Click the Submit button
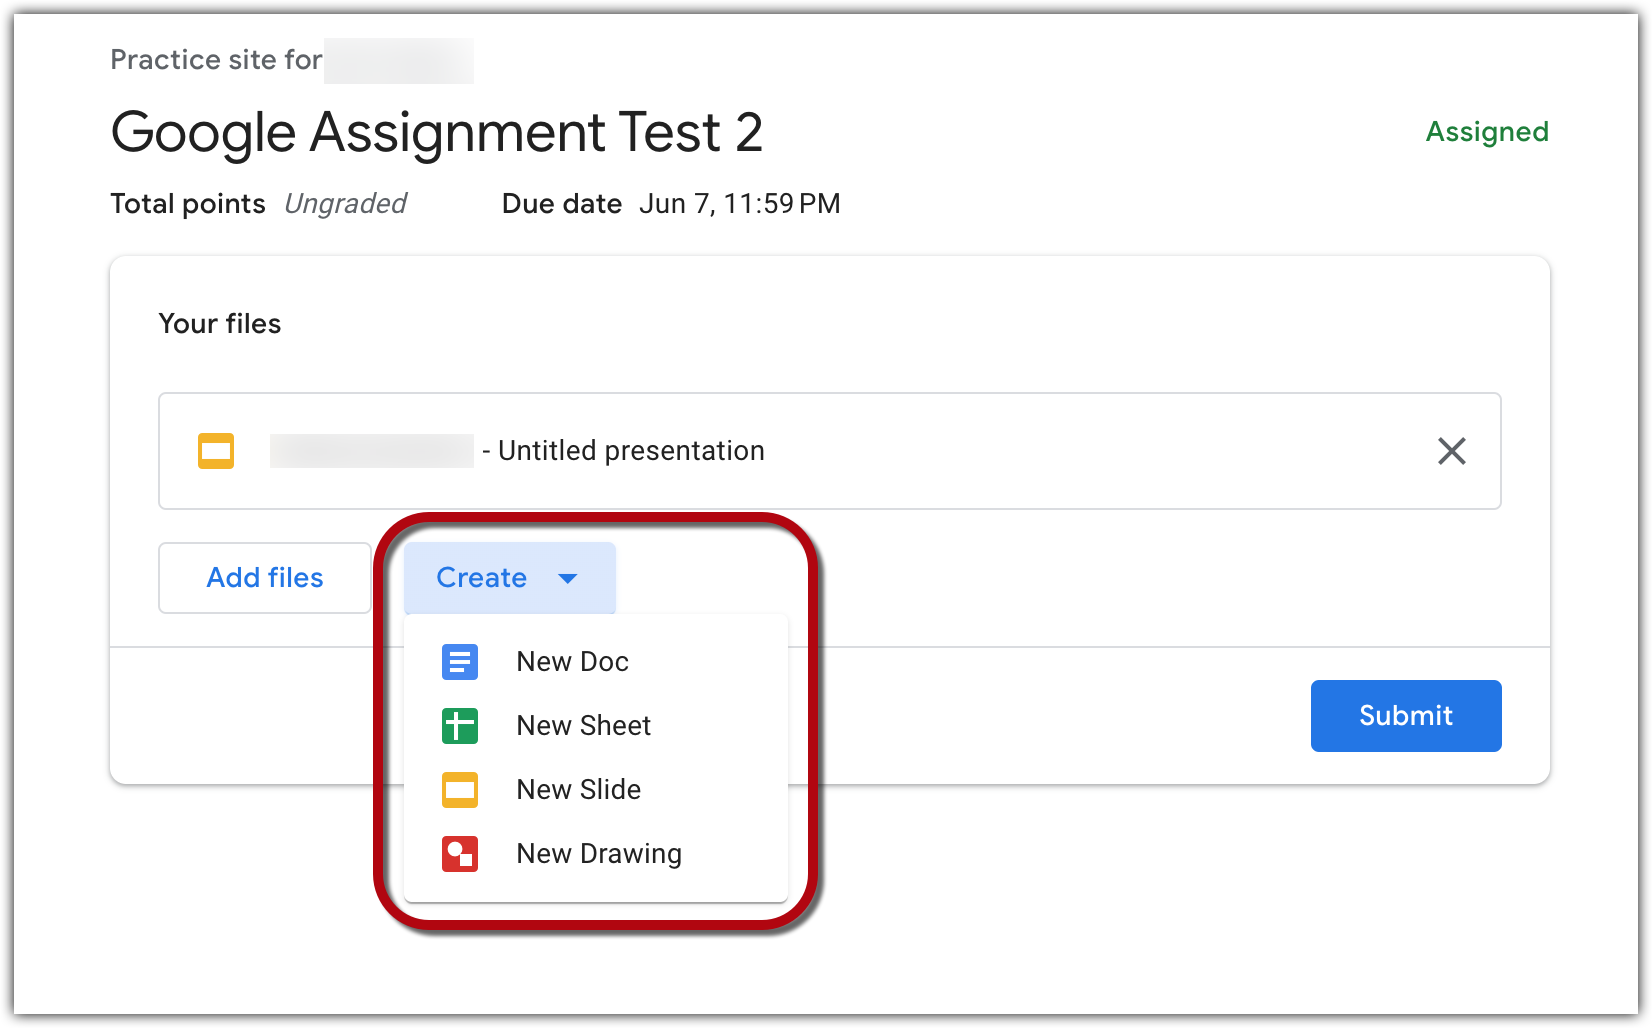The image size is (1652, 1028). (1405, 715)
